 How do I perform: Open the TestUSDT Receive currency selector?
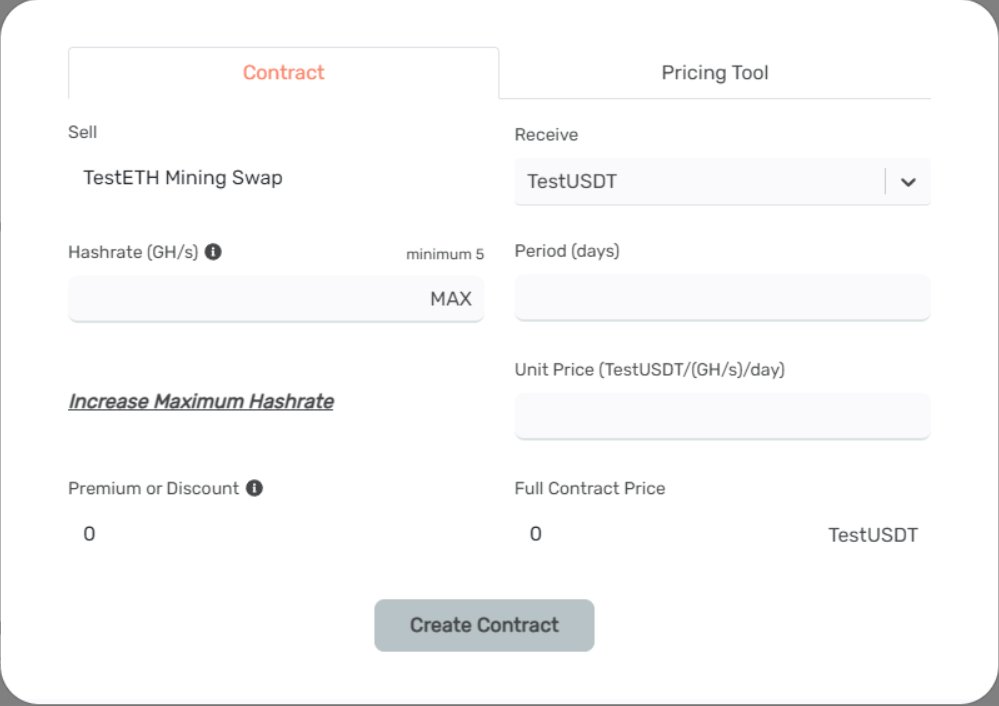click(698, 182)
